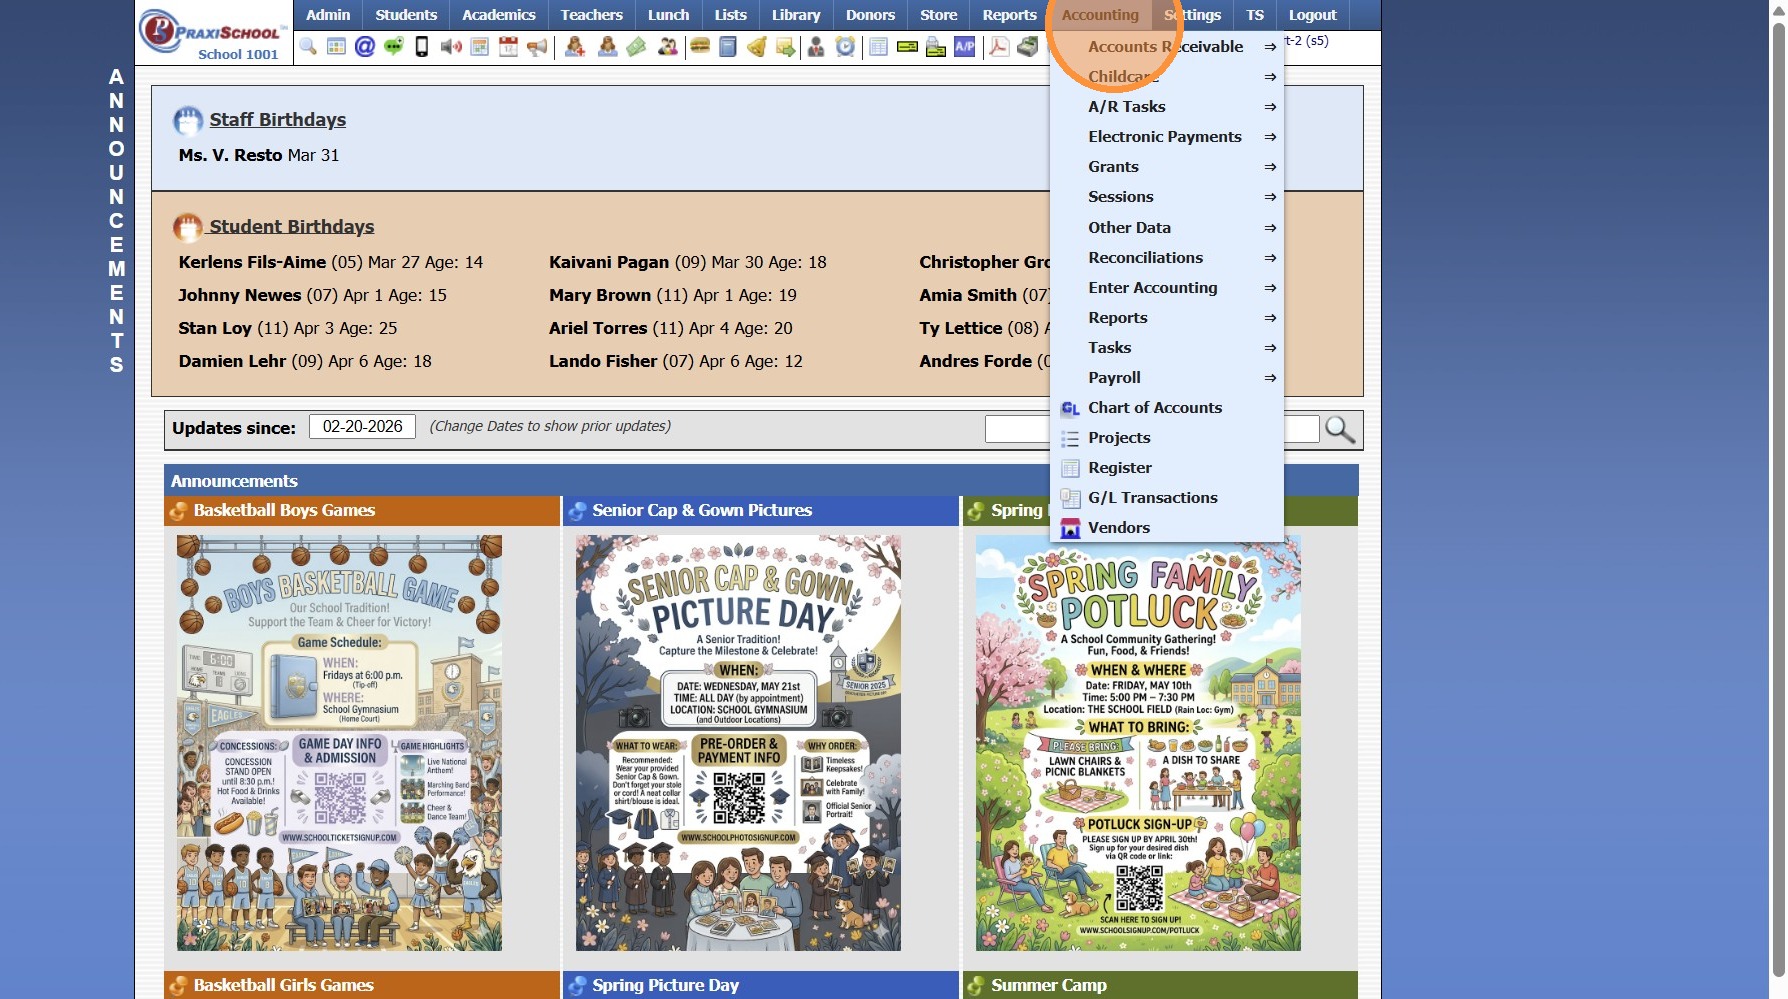
Task: Click the print checks toolbar icon
Action: click(x=936, y=47)
